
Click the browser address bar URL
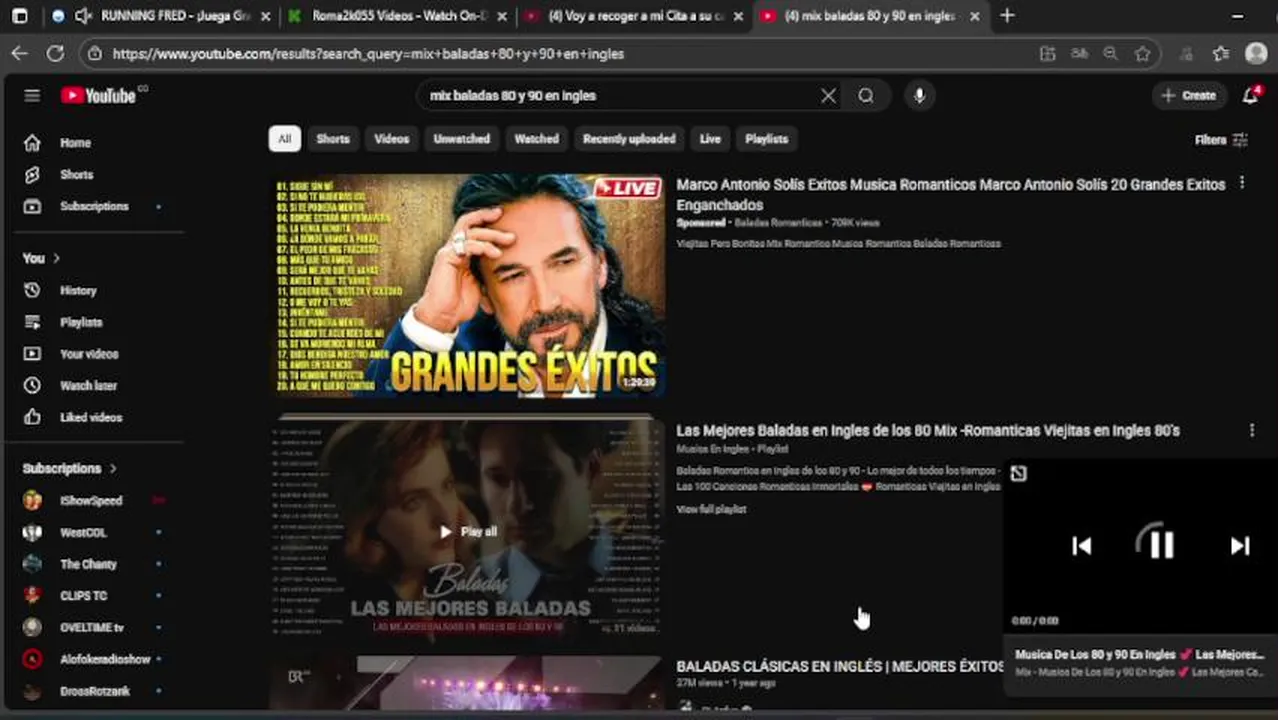point(368,54)
